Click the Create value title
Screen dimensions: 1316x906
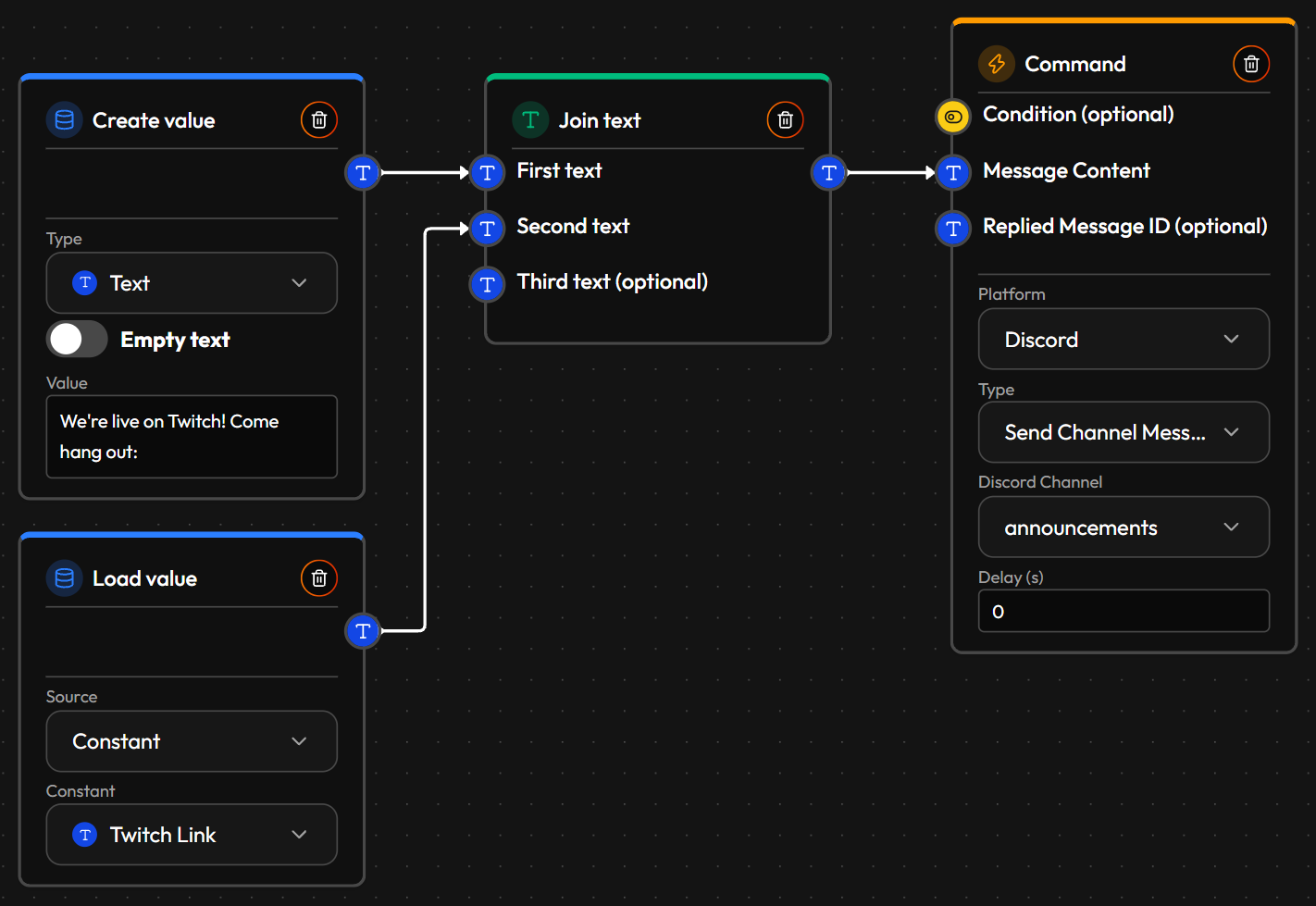[154, 121]
